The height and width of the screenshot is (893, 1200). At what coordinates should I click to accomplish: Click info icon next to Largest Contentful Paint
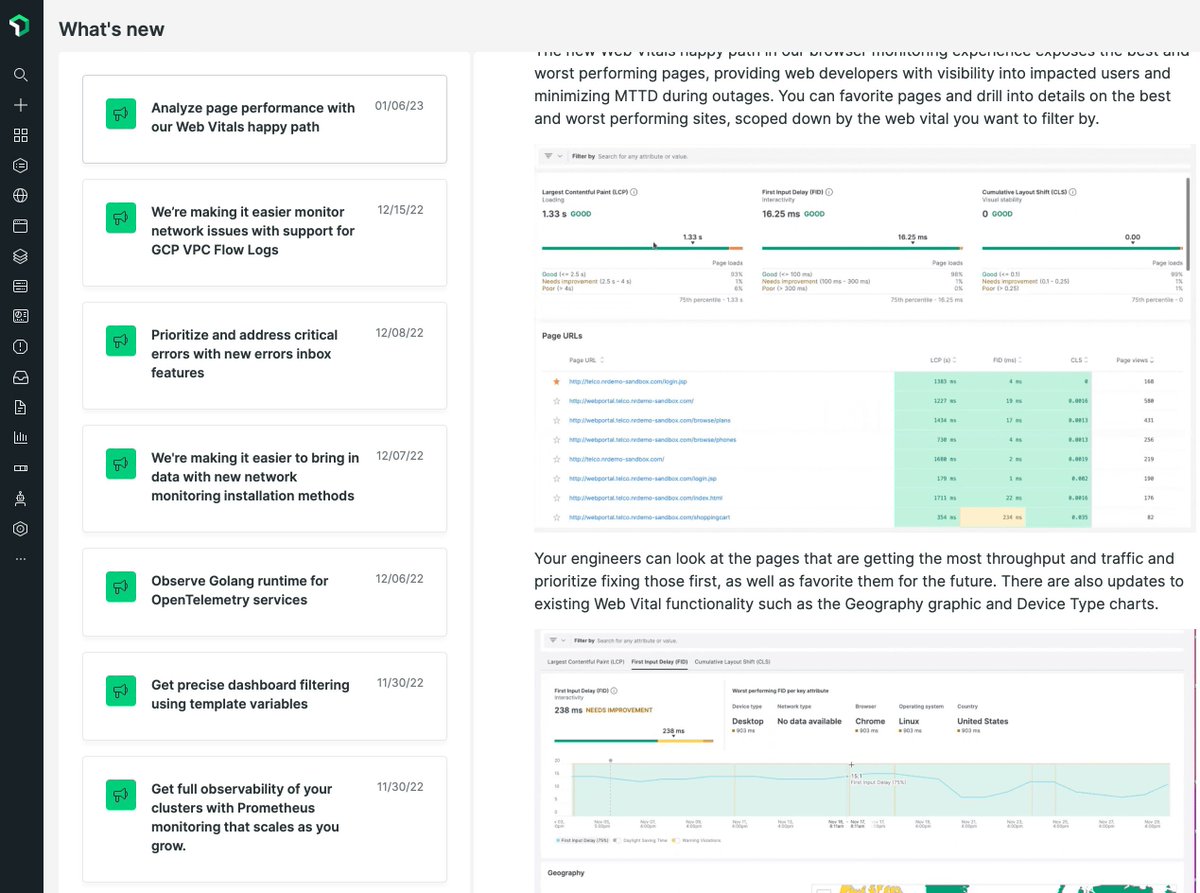tap(634, 191)
